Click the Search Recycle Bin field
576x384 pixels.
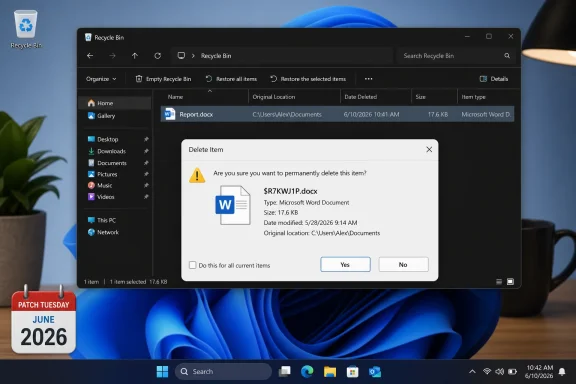coord(456,56)
